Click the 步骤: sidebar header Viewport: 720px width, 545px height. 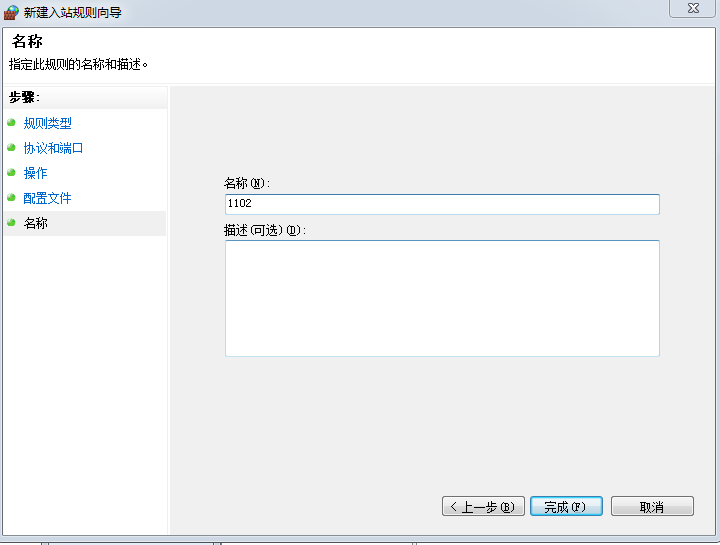pos(25,97)
